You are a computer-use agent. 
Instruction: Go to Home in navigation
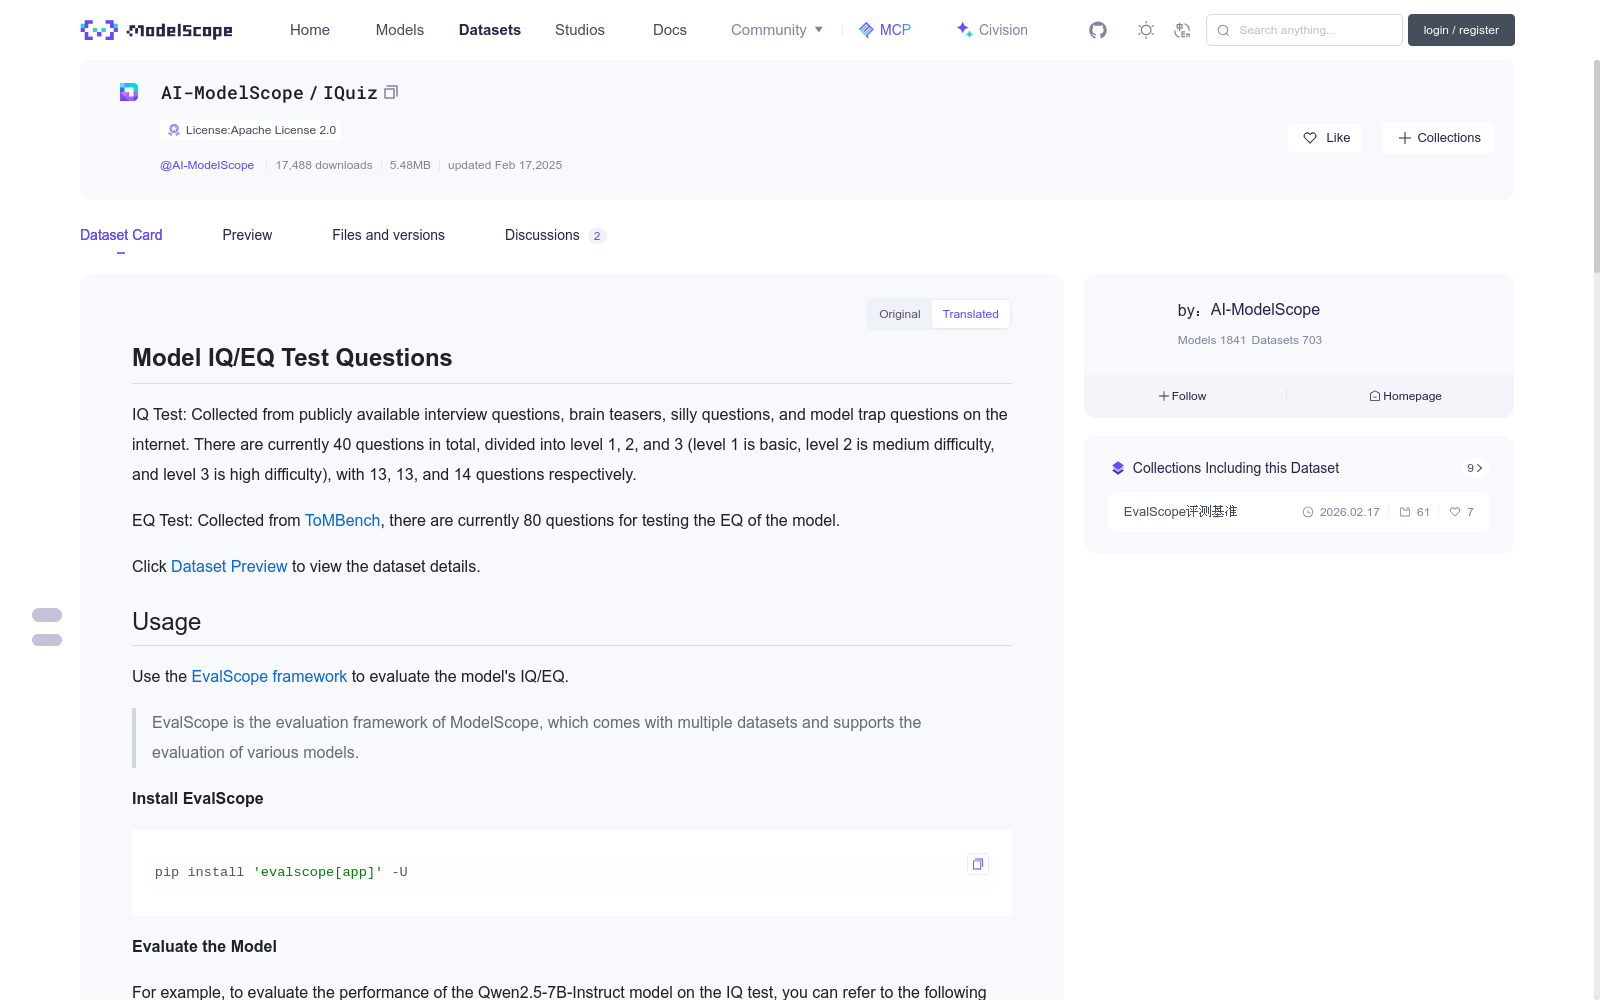click(x=310, y=30)
